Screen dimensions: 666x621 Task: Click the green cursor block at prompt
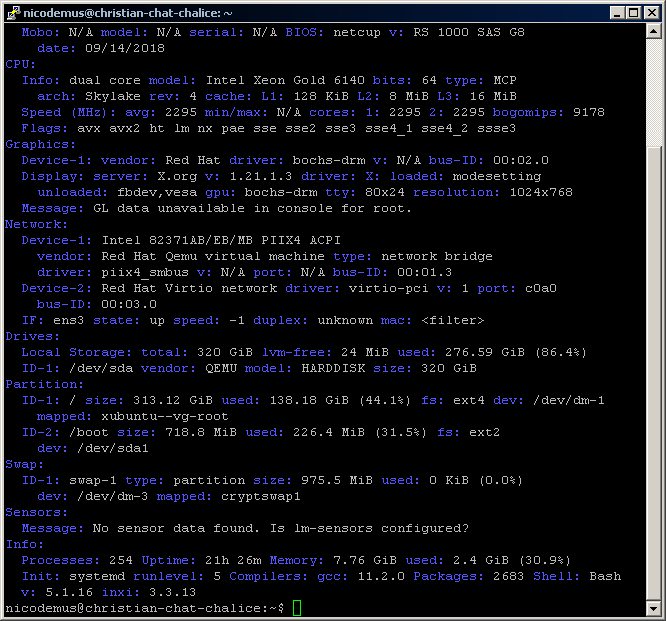pyautogui.click(x=297, y=608)
